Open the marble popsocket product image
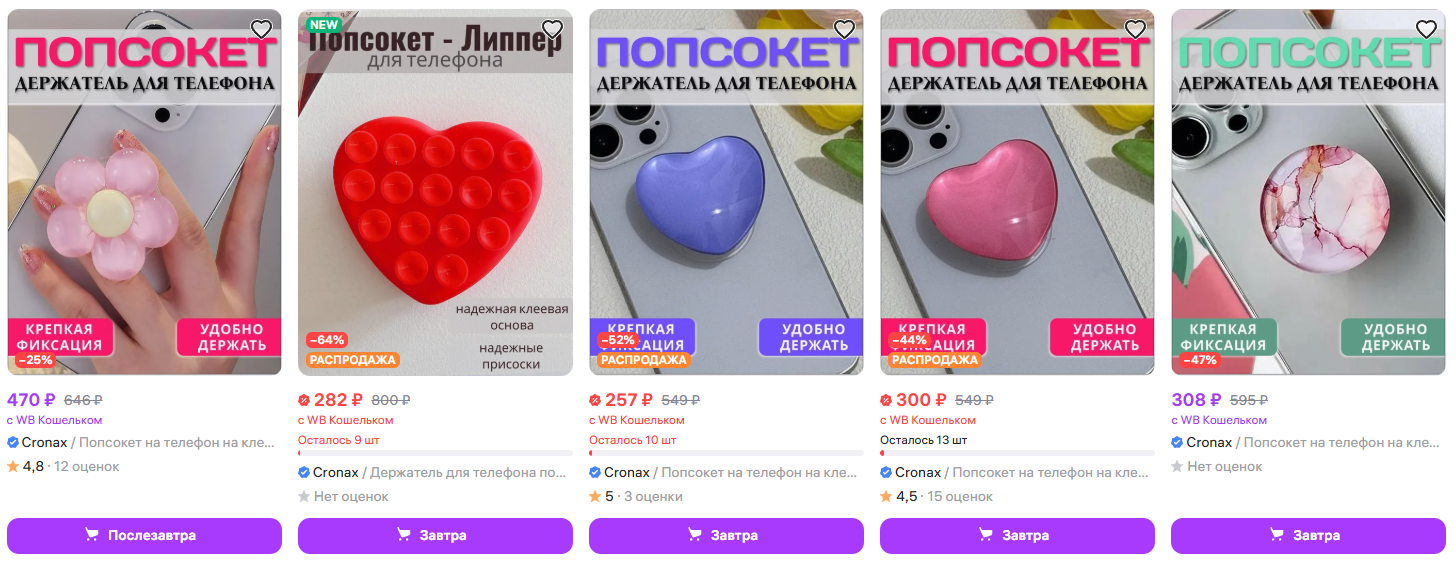 (x=1308, y=192)
